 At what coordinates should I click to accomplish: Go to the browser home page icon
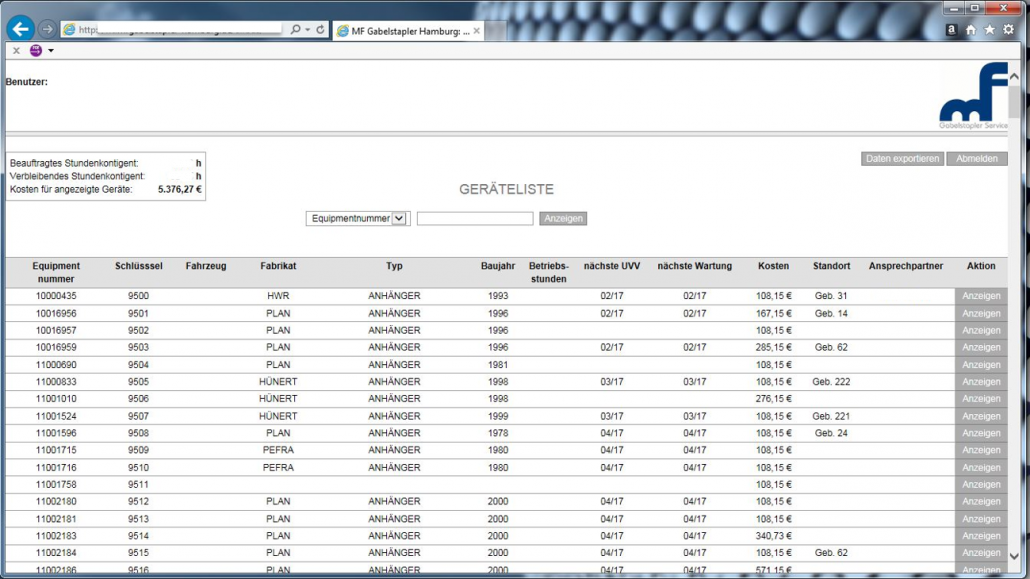tap(970, 30)
